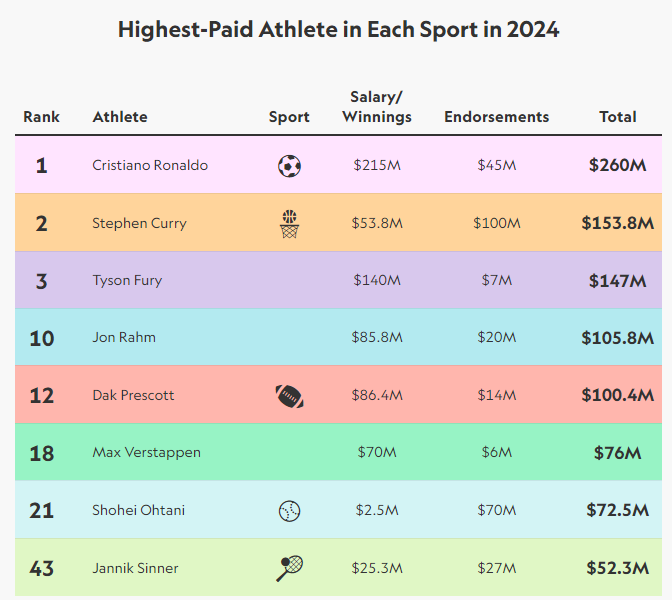Click the chart title about highest-paid athletes
The image size is (672, 600).
338,30
